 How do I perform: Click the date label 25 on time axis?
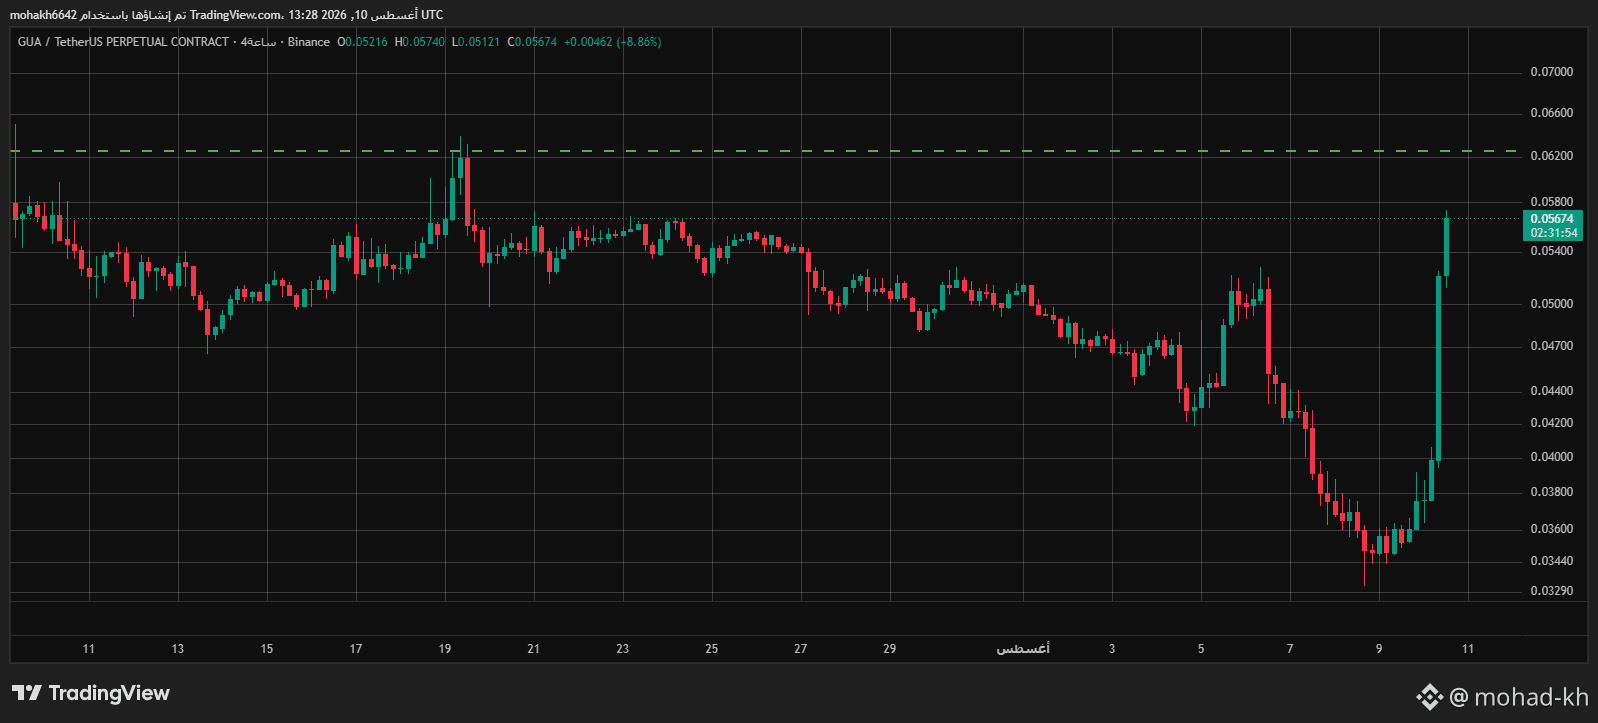pos(712,649)
